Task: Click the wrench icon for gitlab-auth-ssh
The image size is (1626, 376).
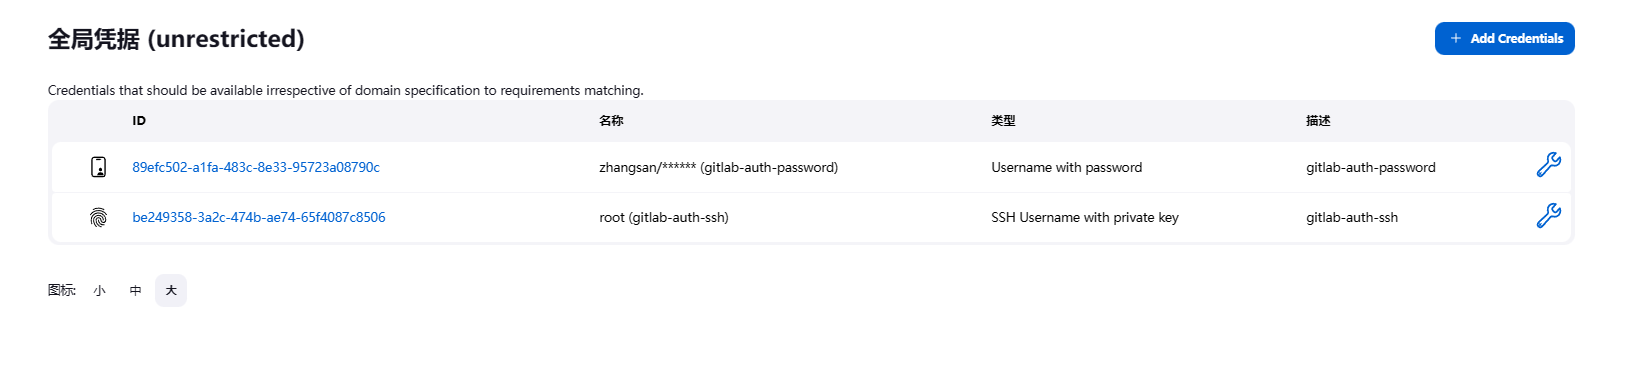Action: [x=1548, y=215]
